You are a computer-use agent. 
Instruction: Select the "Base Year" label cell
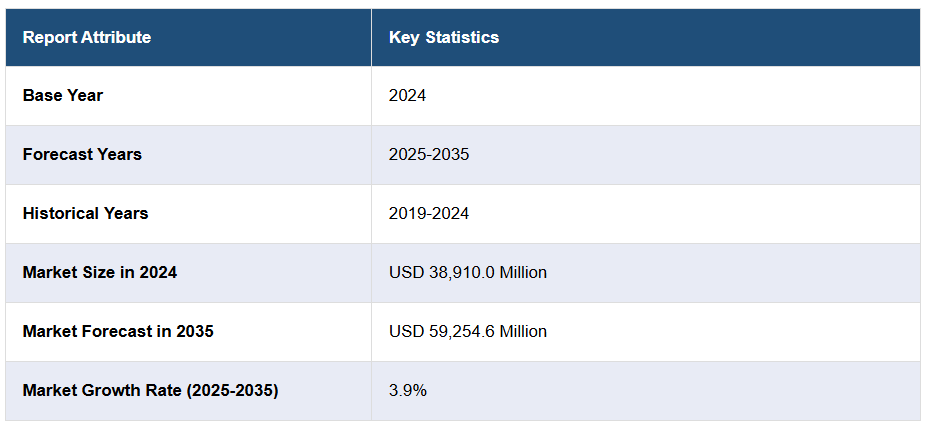(63, 96)
